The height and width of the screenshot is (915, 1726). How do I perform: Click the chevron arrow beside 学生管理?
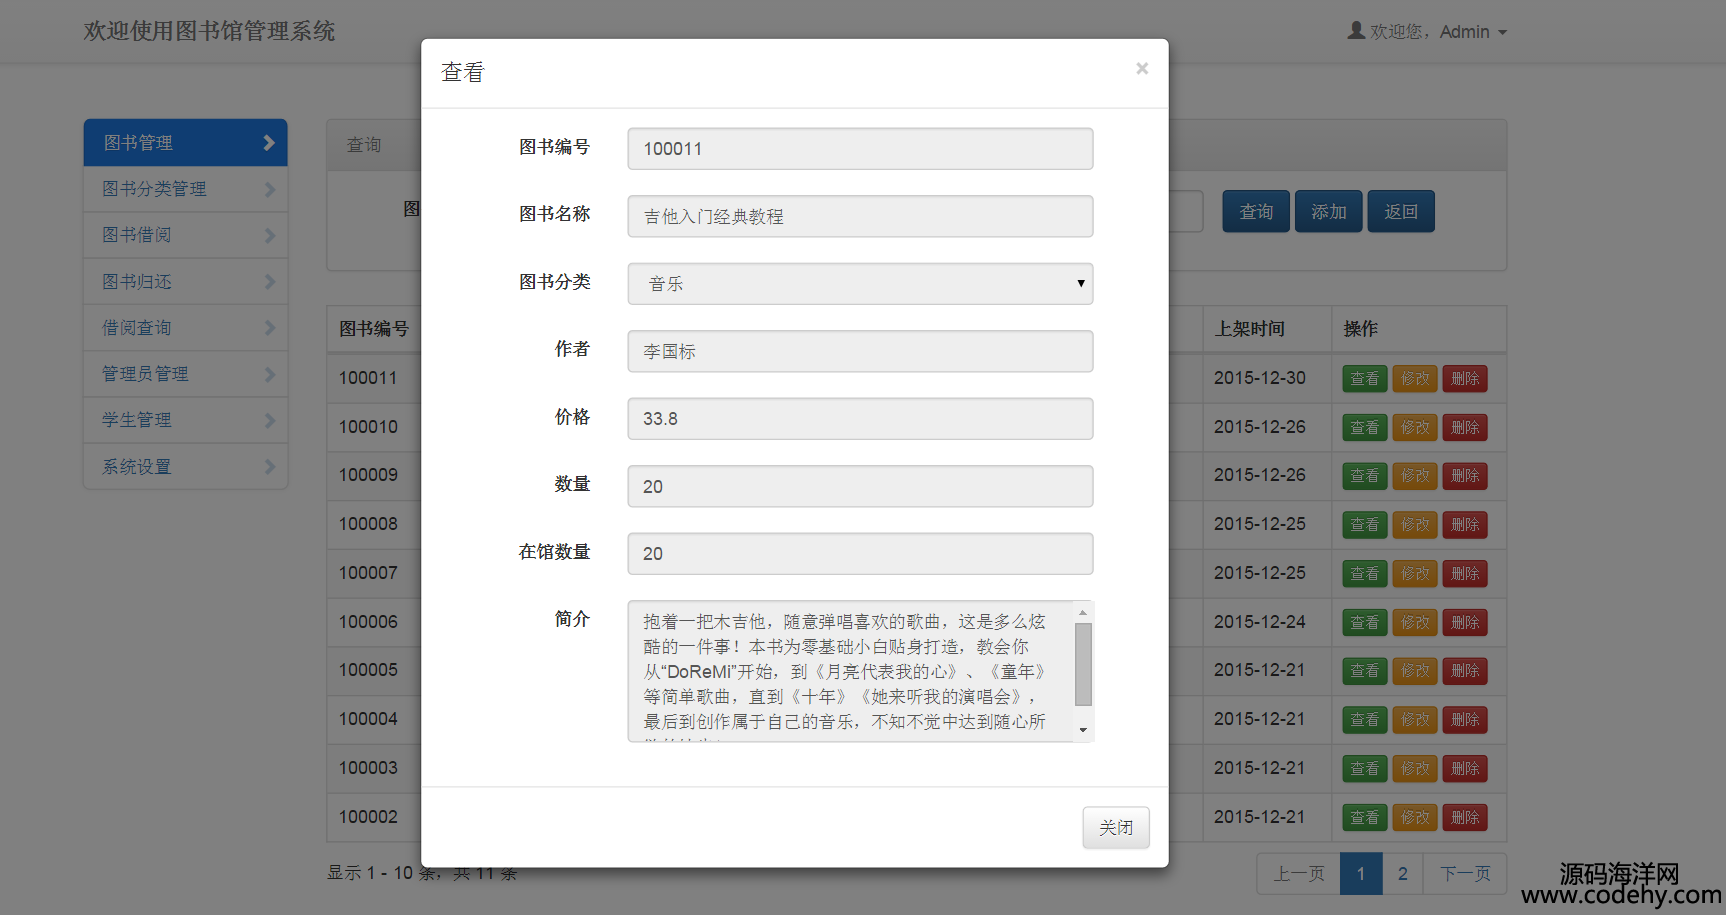coord(269,420)
